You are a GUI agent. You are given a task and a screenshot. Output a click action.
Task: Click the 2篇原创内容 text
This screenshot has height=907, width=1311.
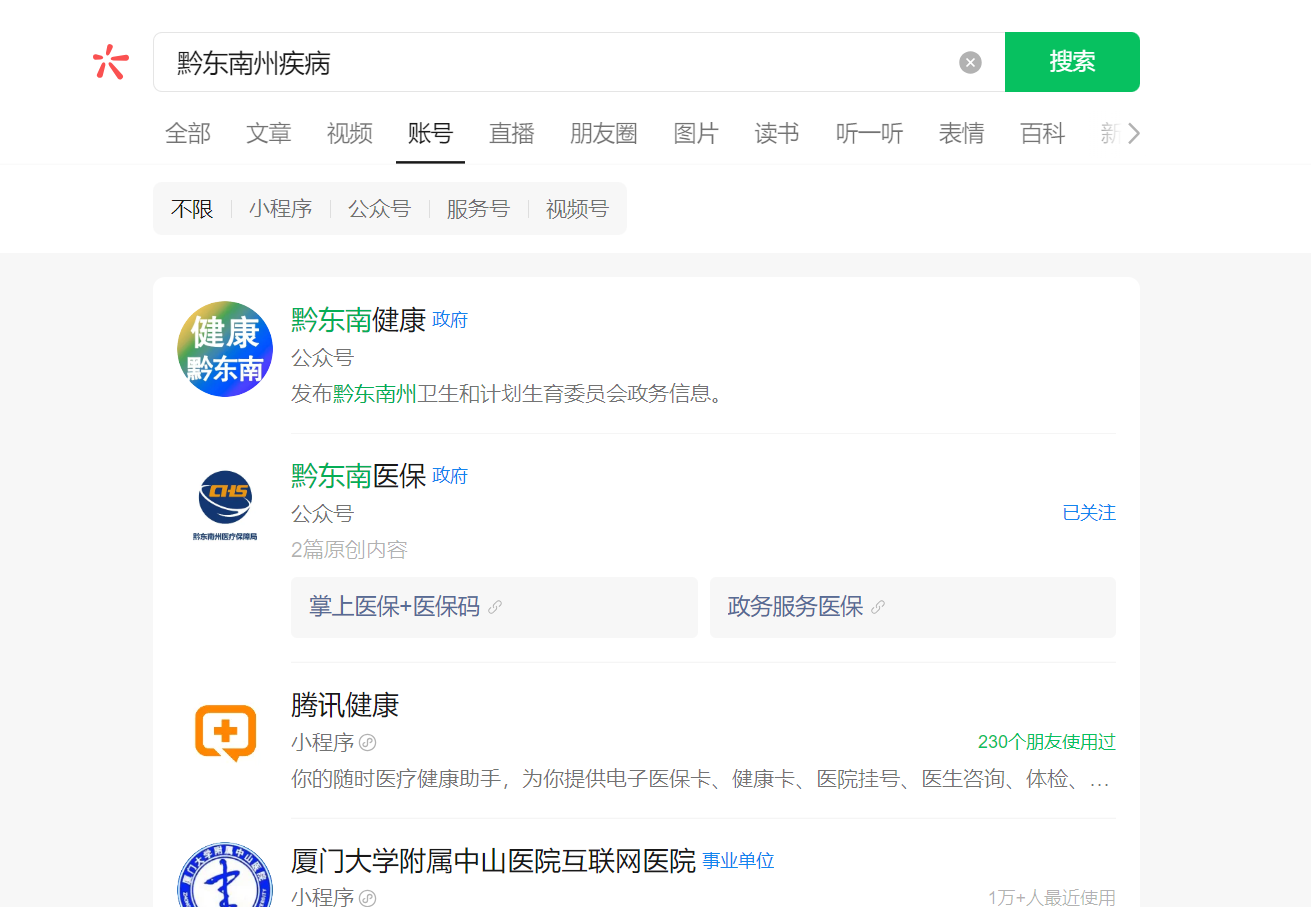(x=349, y=550)
